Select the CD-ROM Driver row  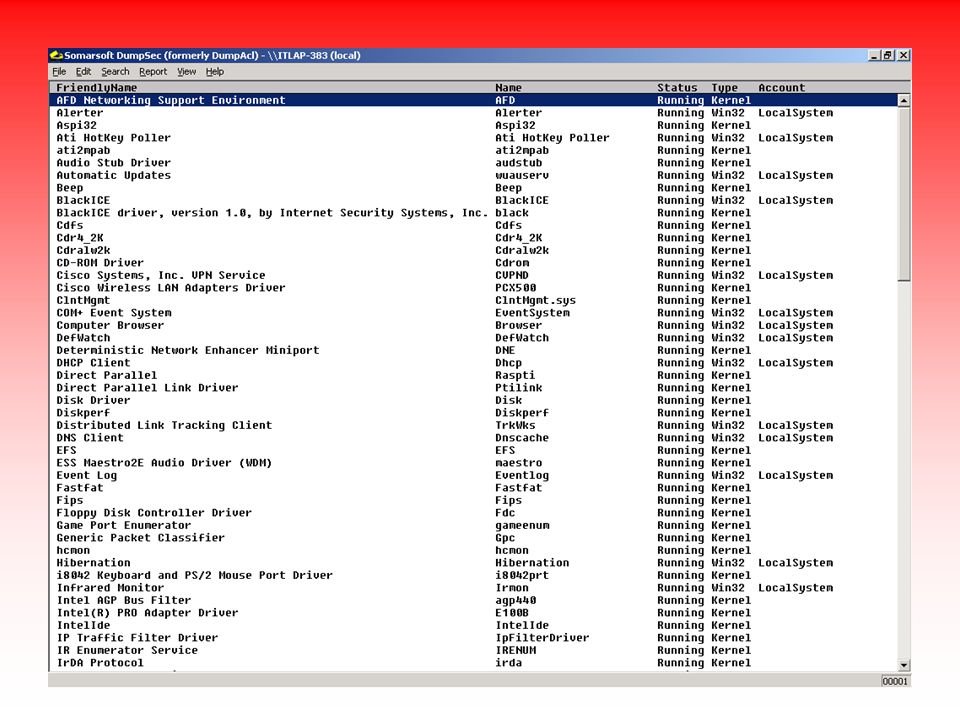click(x=473, y=263)
